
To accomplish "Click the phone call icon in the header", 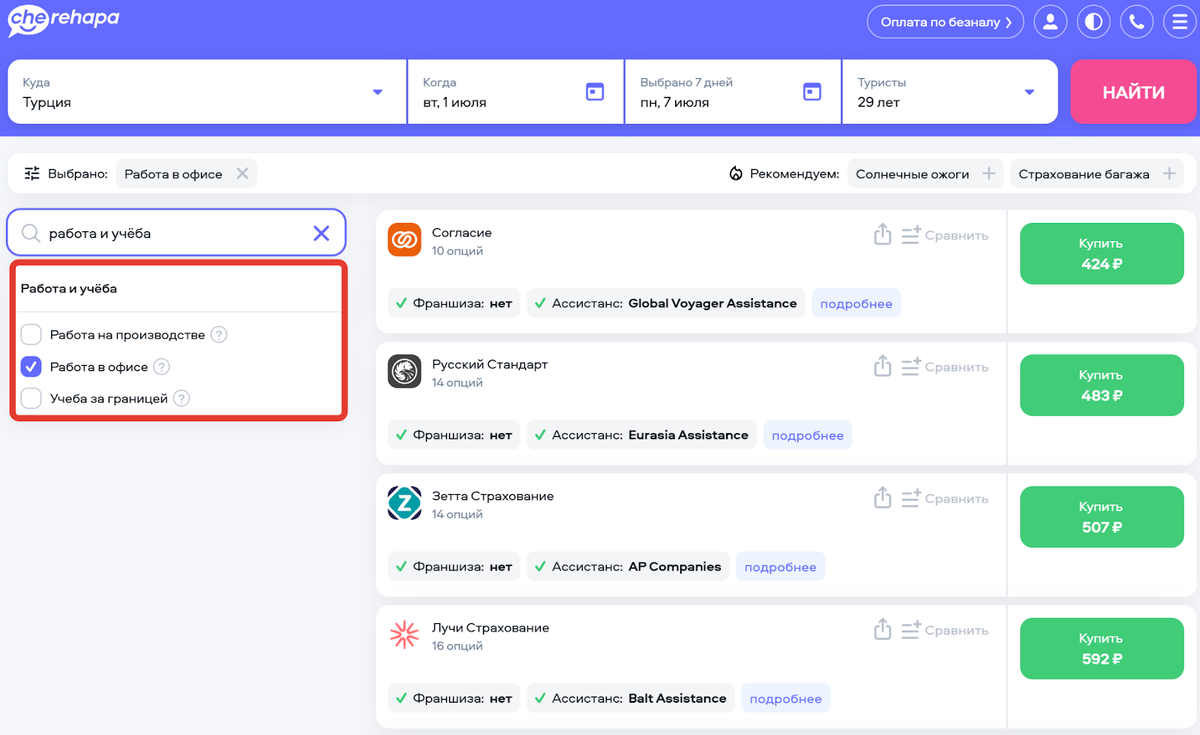I will [1137, 21].
